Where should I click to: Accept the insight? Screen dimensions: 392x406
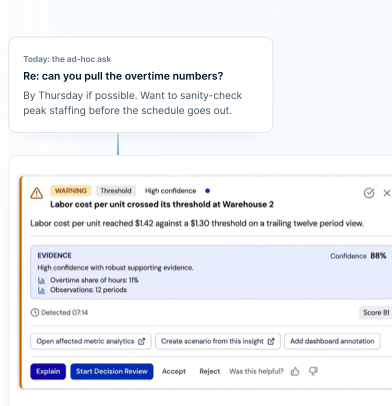(174, 371)
